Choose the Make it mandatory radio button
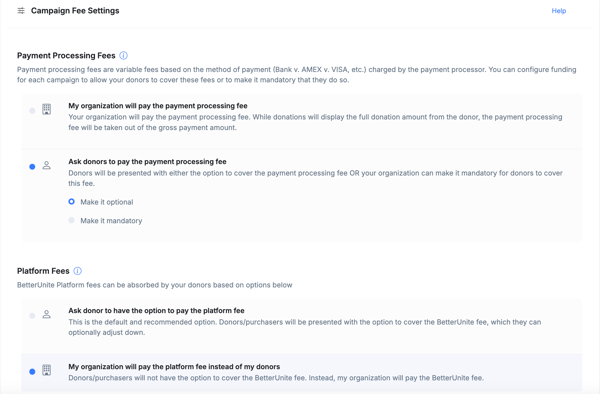The image size is (600, 394). tap(72, 220)
